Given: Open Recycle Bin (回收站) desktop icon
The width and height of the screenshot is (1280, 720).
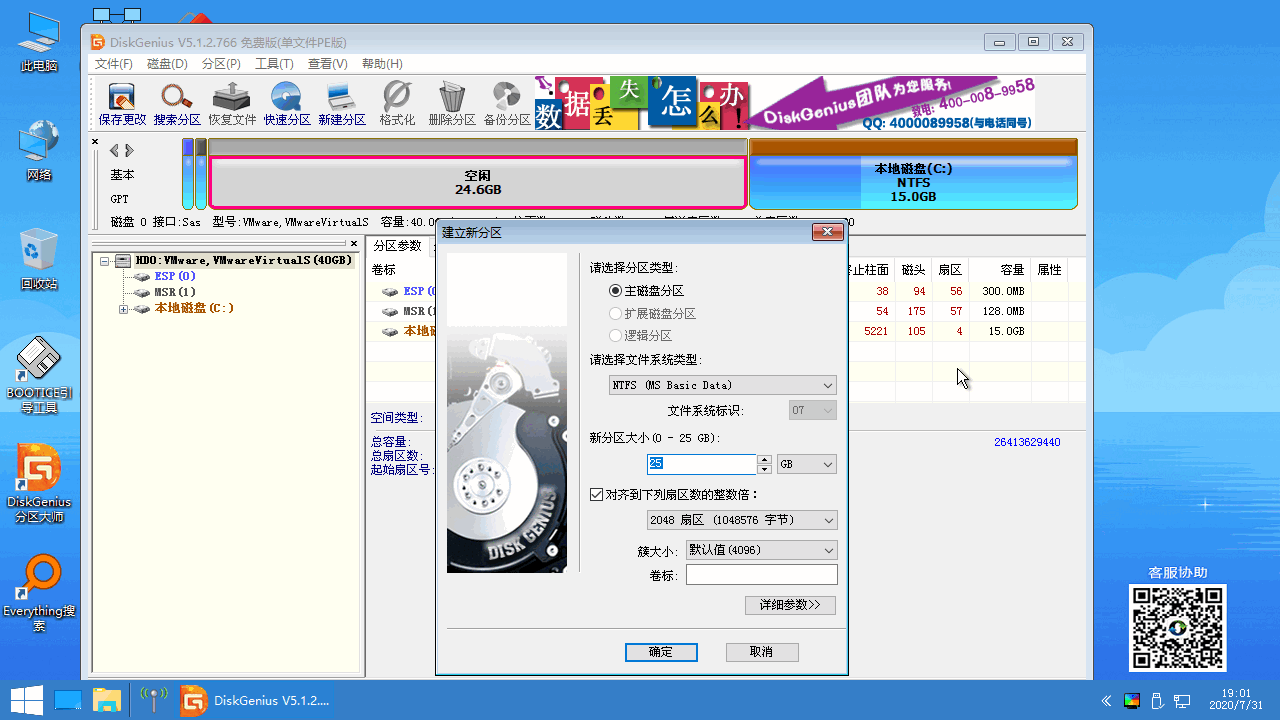Looking at the screenshot, I should click(39, 259).
